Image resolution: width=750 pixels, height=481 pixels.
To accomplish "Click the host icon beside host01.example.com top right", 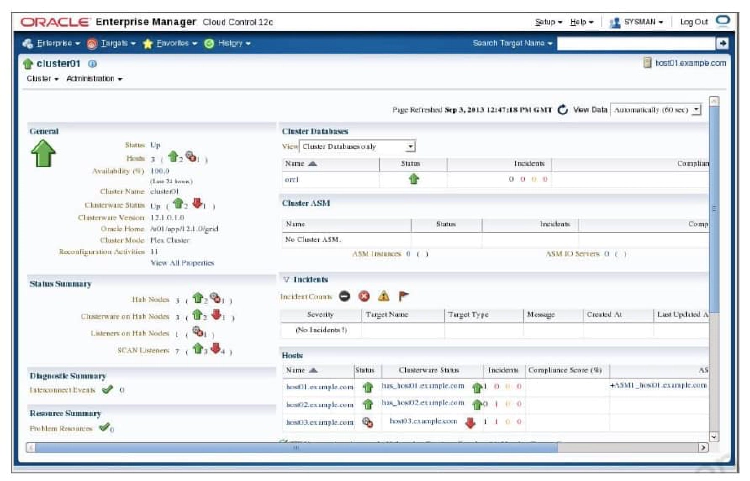I will tap(647, 63).
